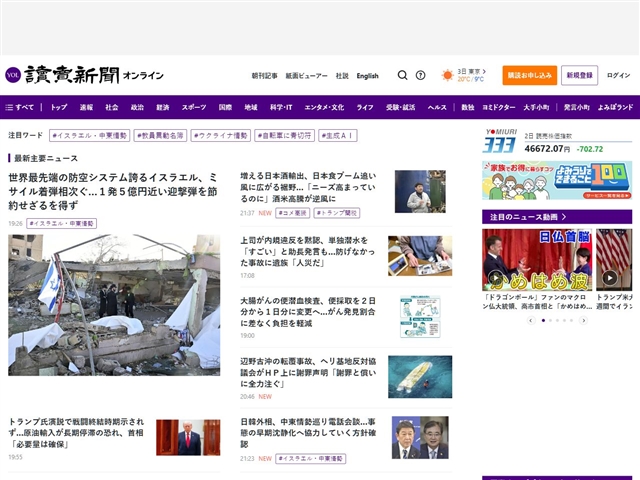Select スポーツ in navigation bar
The height and width of the screenshot is (480, 640).
(x=194, y=107)
